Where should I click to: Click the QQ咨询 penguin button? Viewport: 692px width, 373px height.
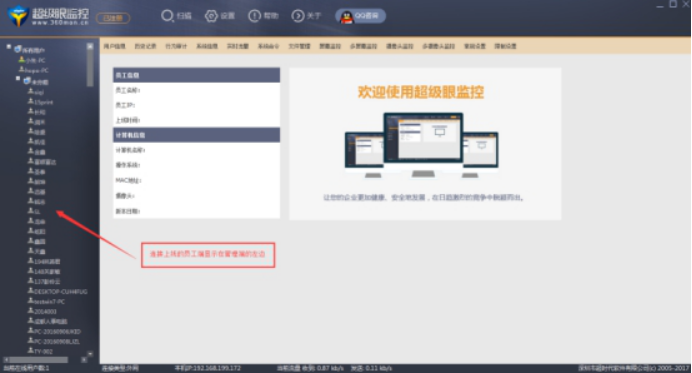pyautogui.click(x=361, y=16)
